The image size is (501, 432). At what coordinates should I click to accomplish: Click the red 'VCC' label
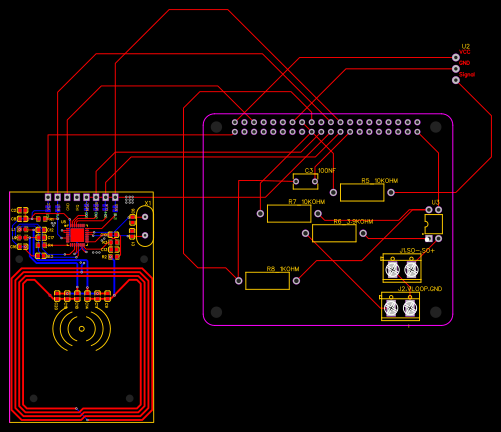click(x=465, y=52)
